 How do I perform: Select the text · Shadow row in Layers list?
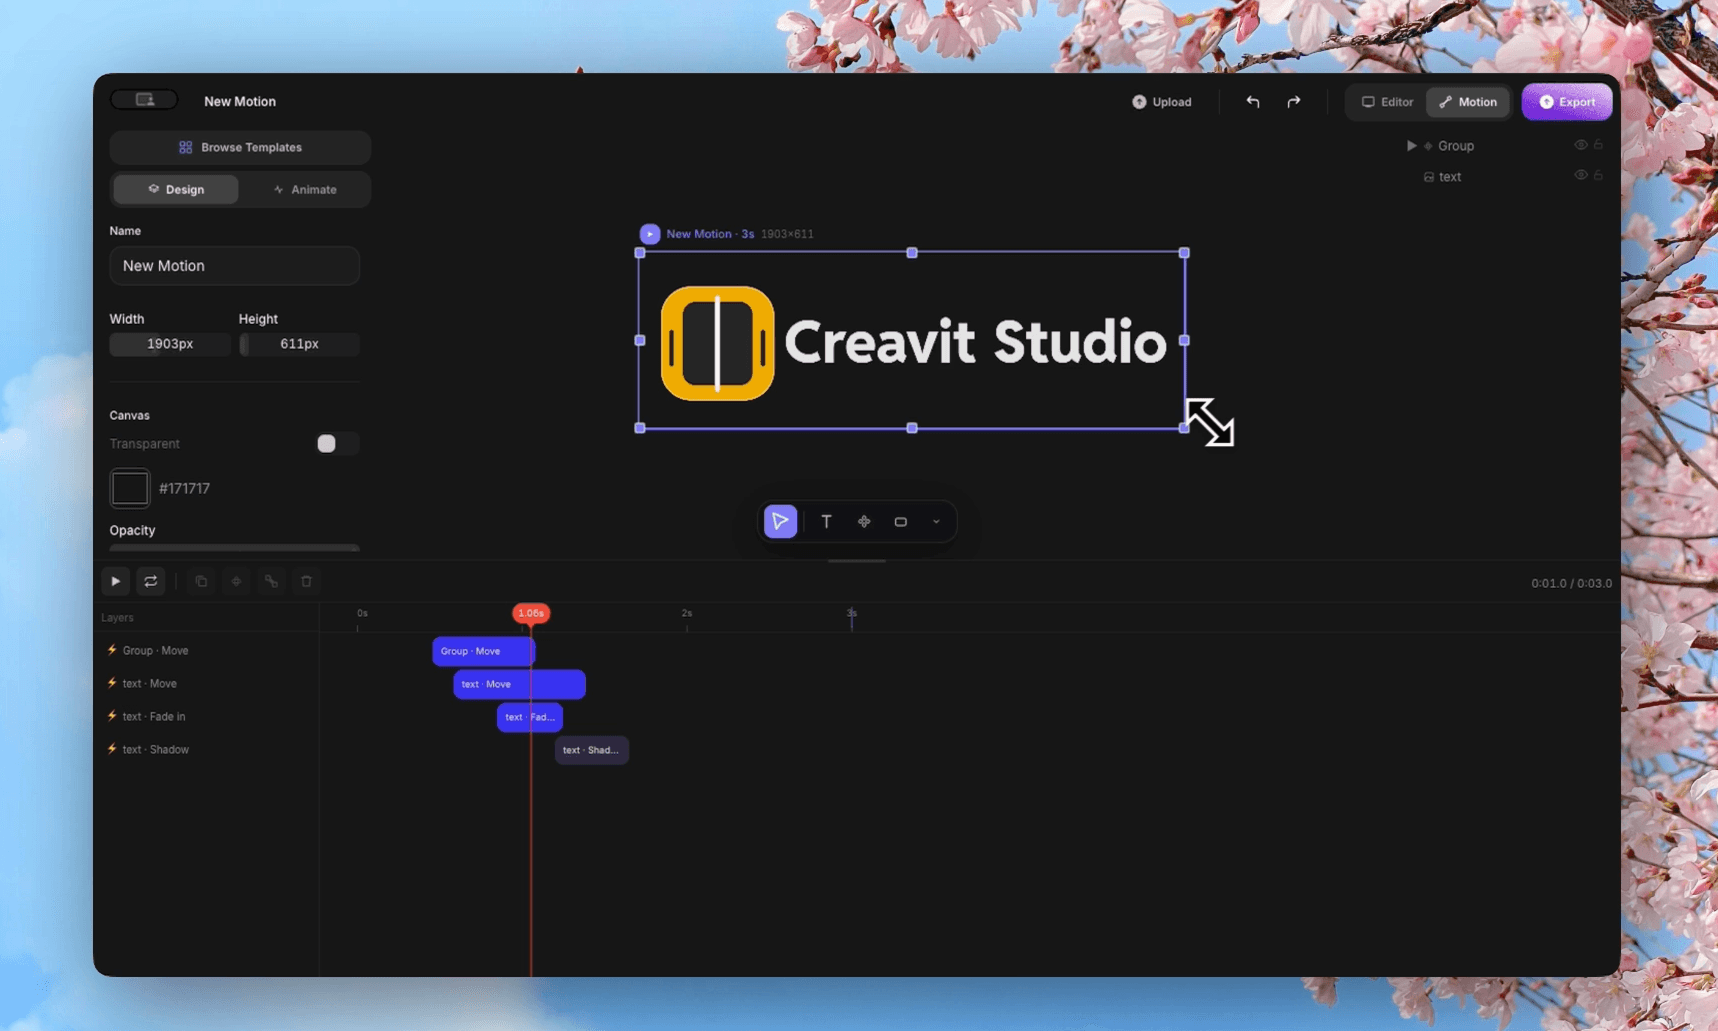pyautogui.click(x=206, y=749)
